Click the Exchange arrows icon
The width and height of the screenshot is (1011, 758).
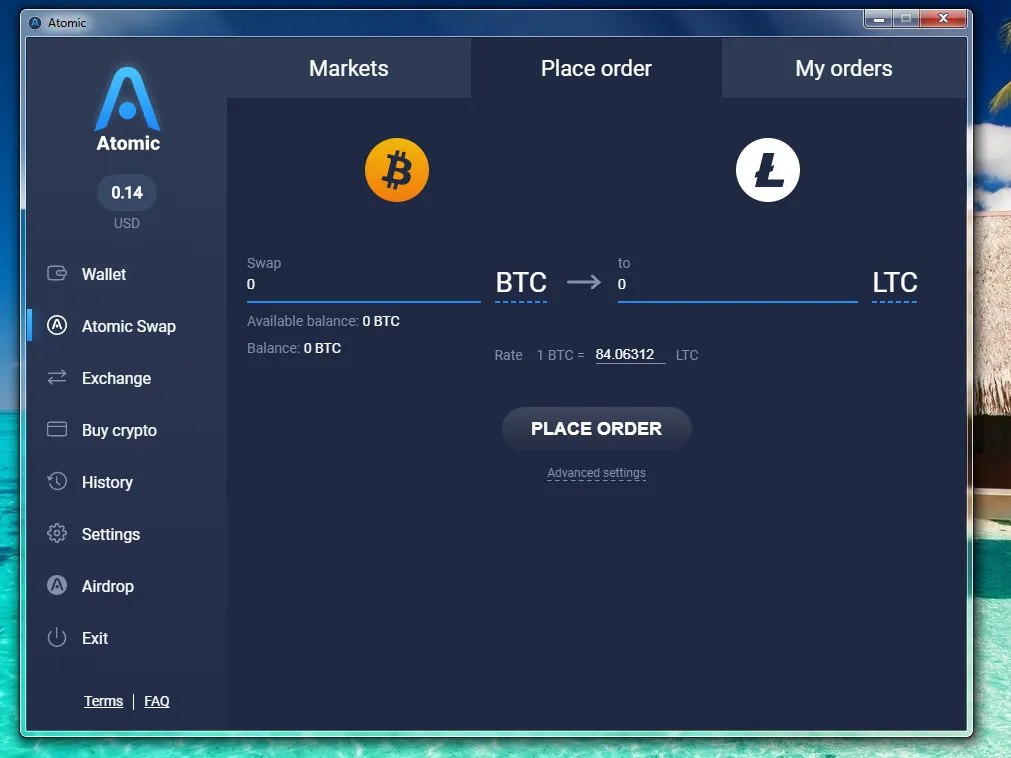coord(57,377)
